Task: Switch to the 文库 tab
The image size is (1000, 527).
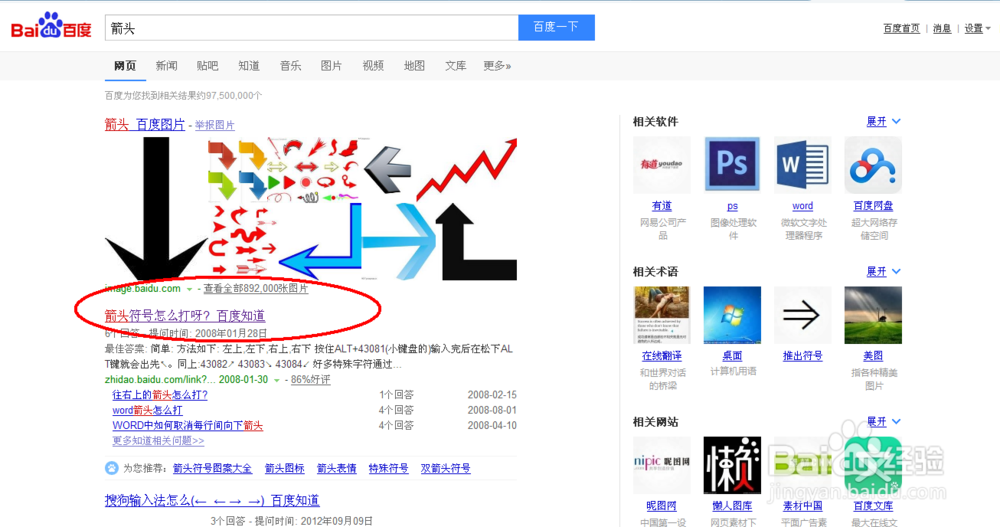Action: click(455, 66)
